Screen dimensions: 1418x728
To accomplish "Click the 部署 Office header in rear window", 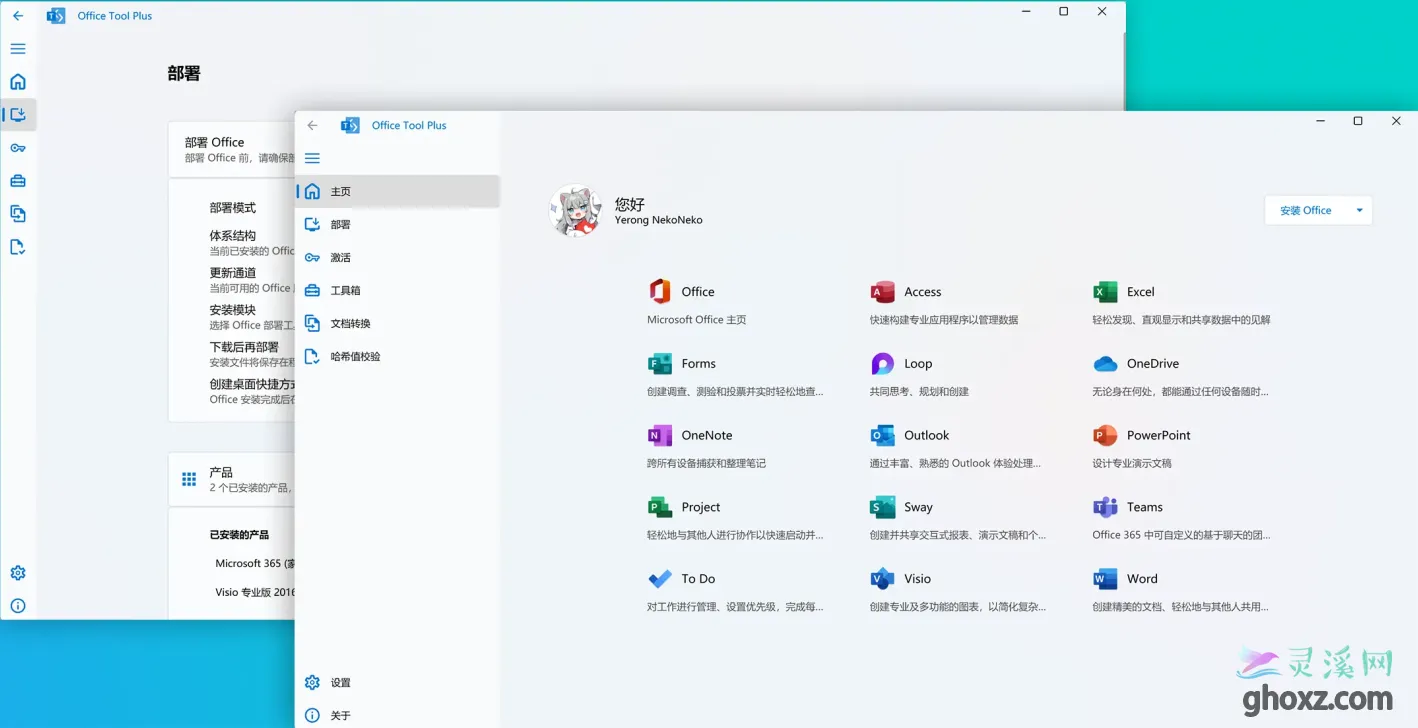I will point(232,149).
